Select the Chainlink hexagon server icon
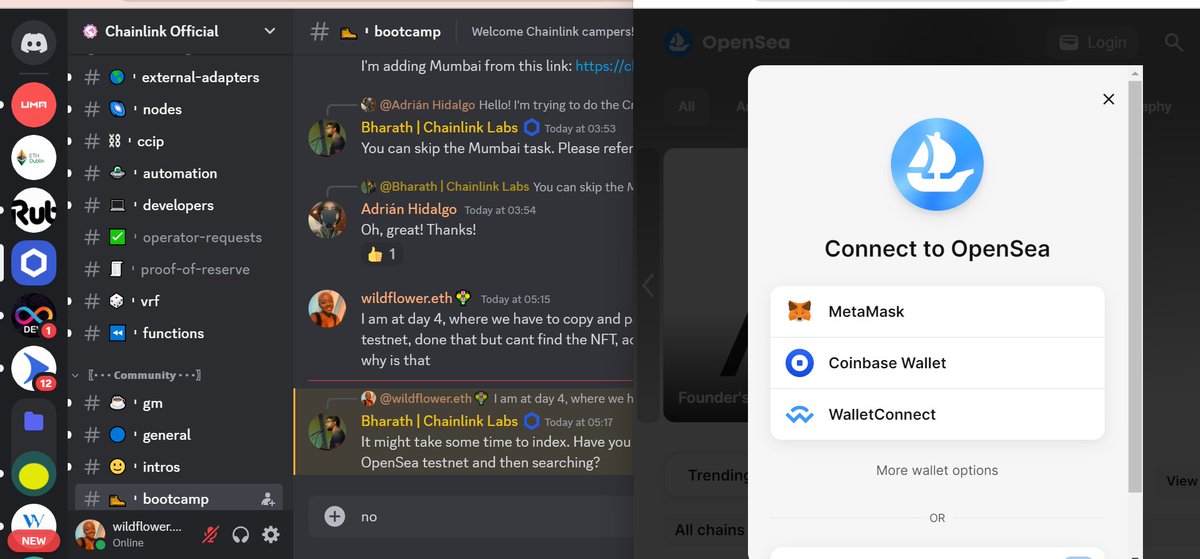 coord(34,263)
